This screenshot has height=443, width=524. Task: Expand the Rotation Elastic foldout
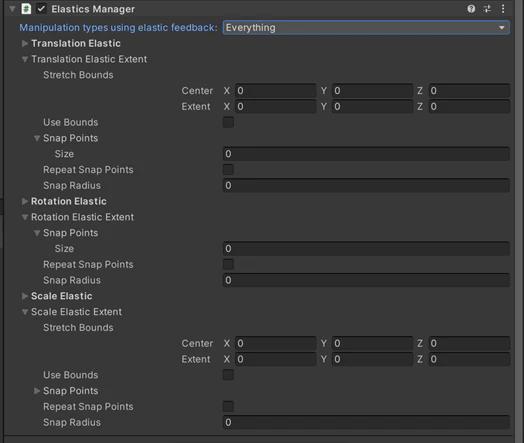[25, 201]
